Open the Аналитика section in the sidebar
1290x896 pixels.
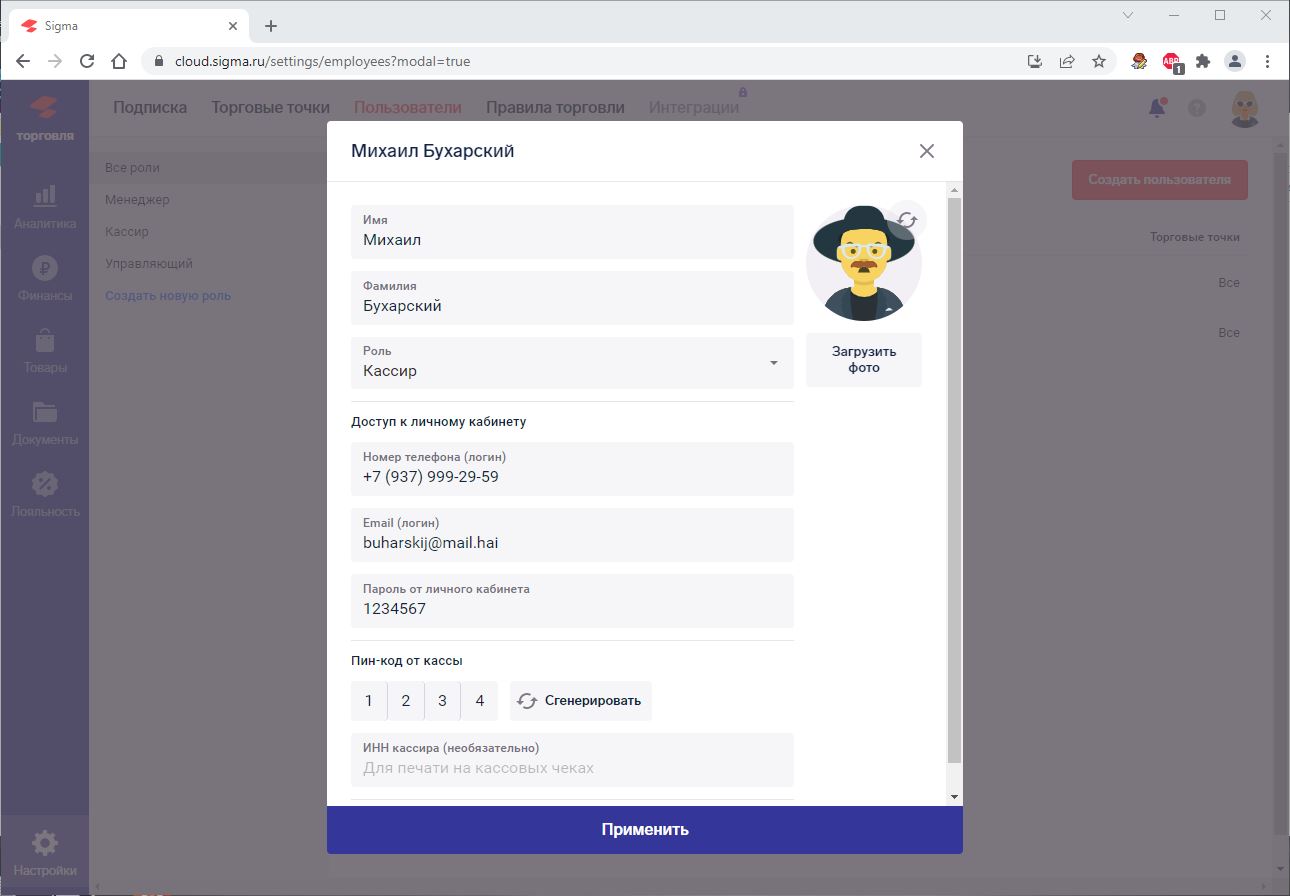coord(45,205)
